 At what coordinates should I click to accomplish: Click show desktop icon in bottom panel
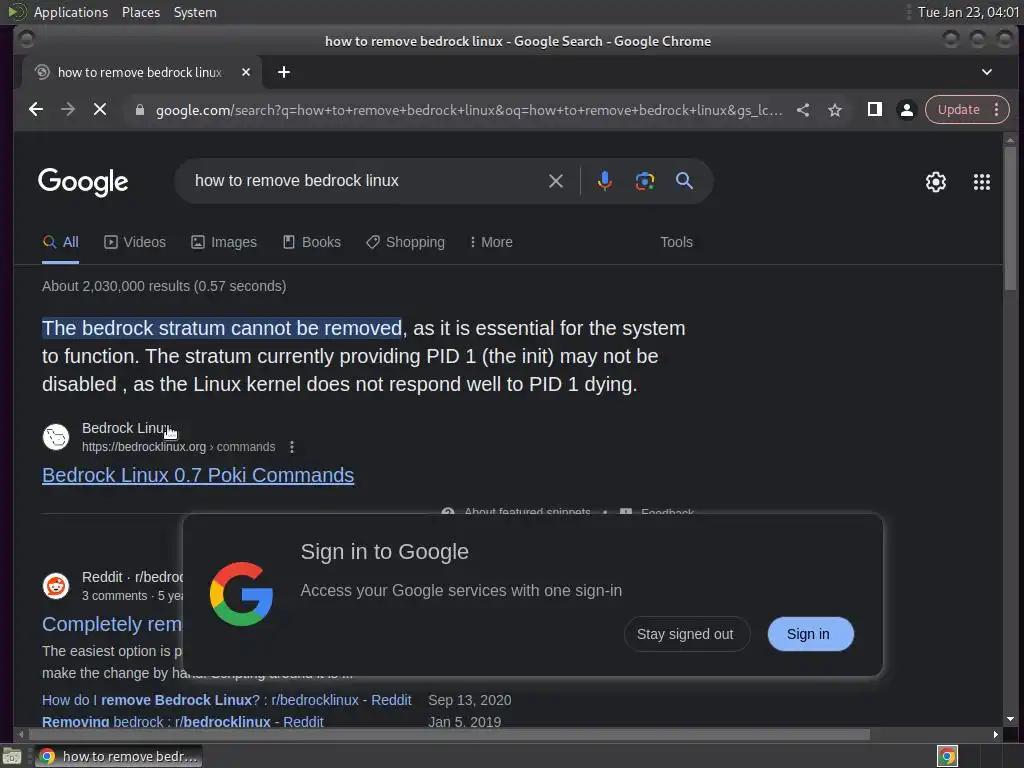pos(12,756)
